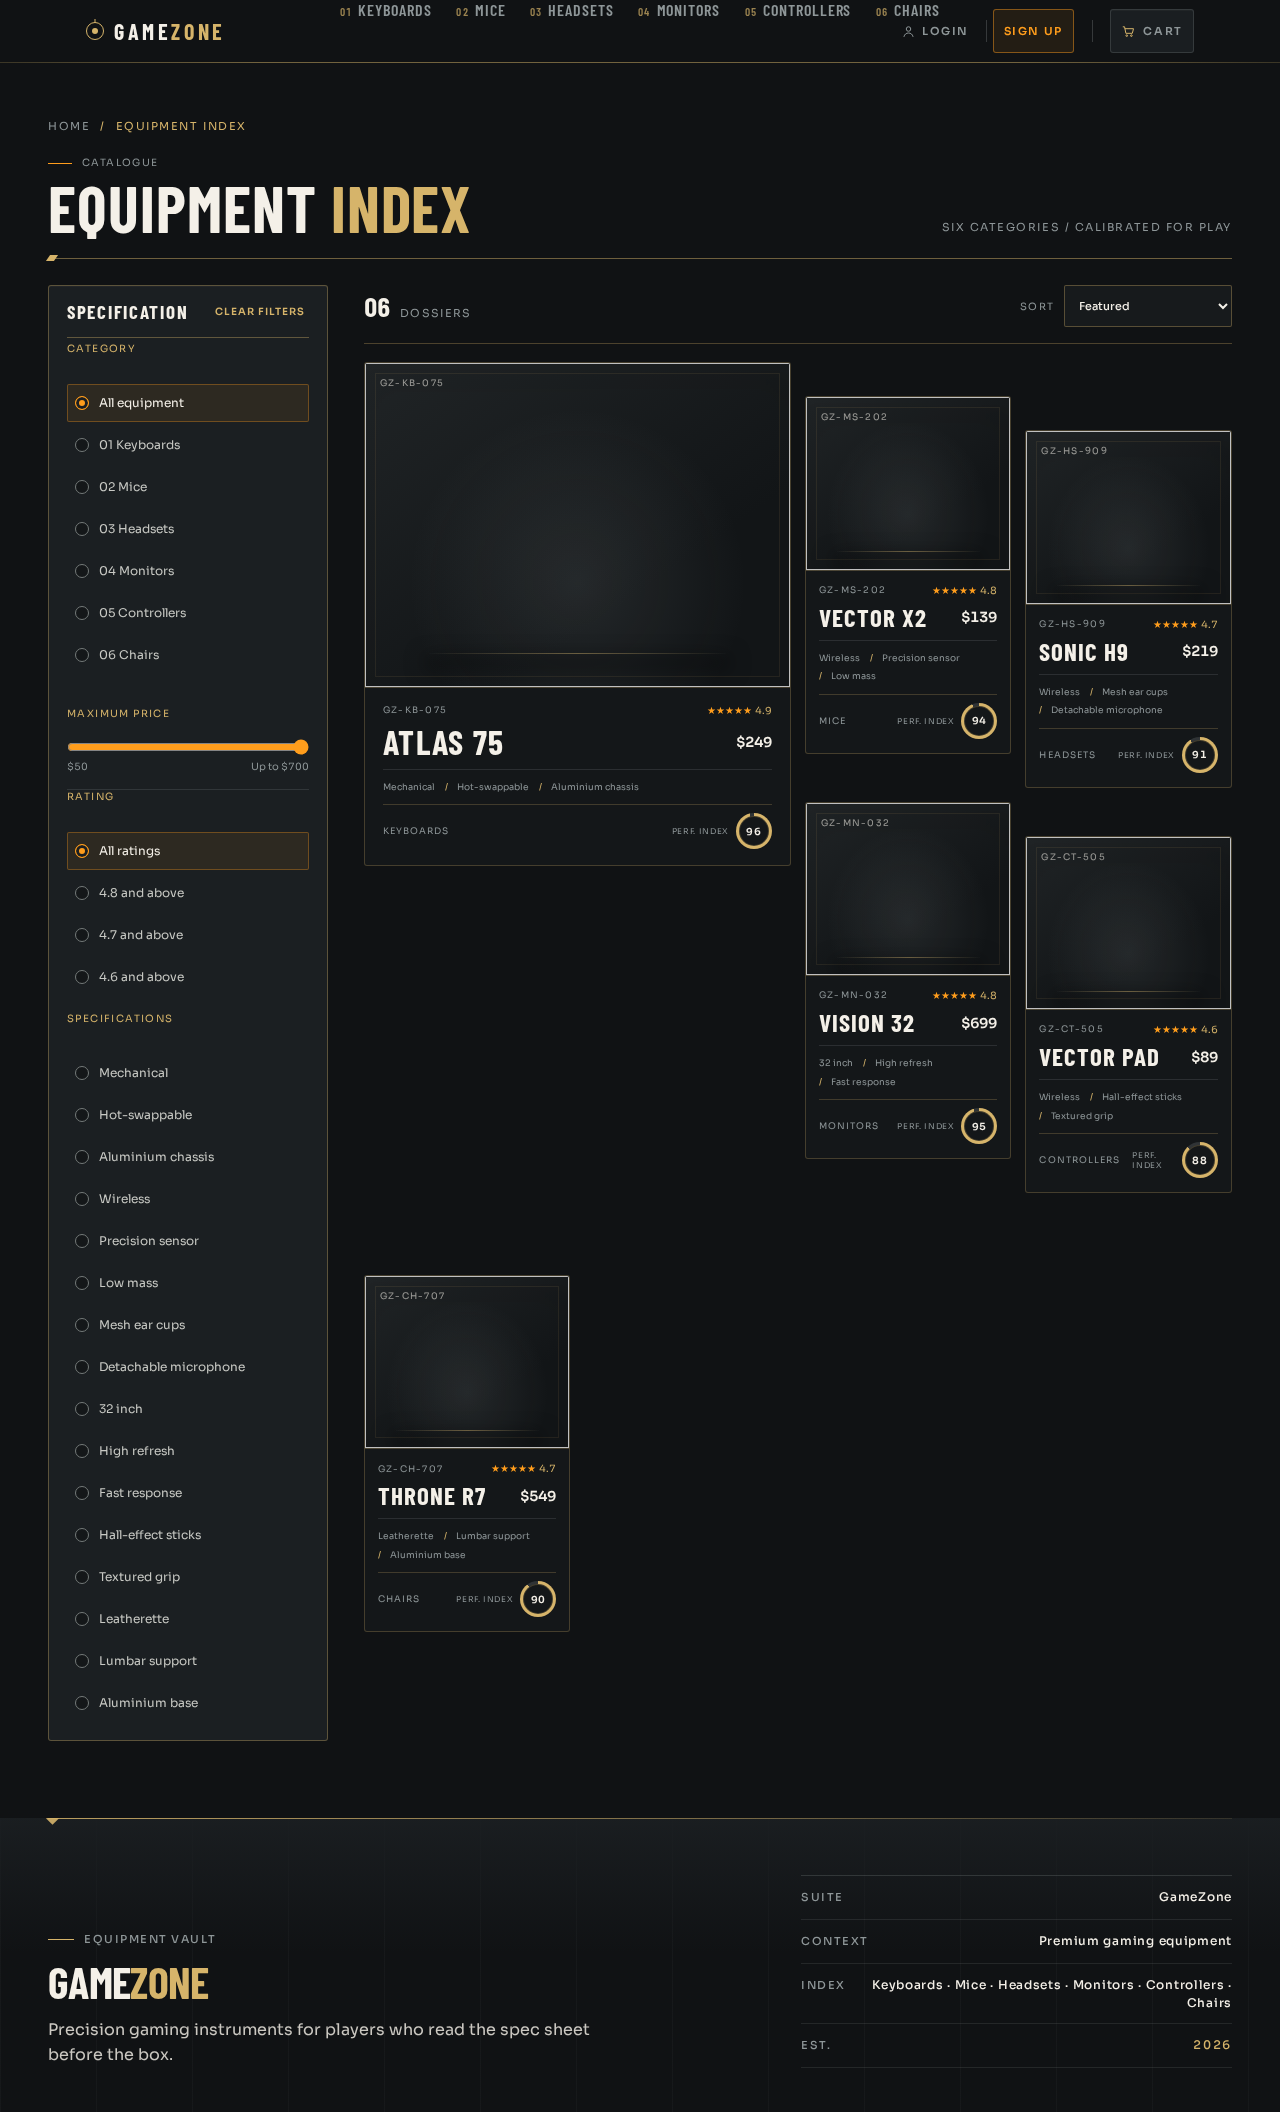Open the Vision 32 product title
The image size is (1280, 2112).
[867, 1024]
